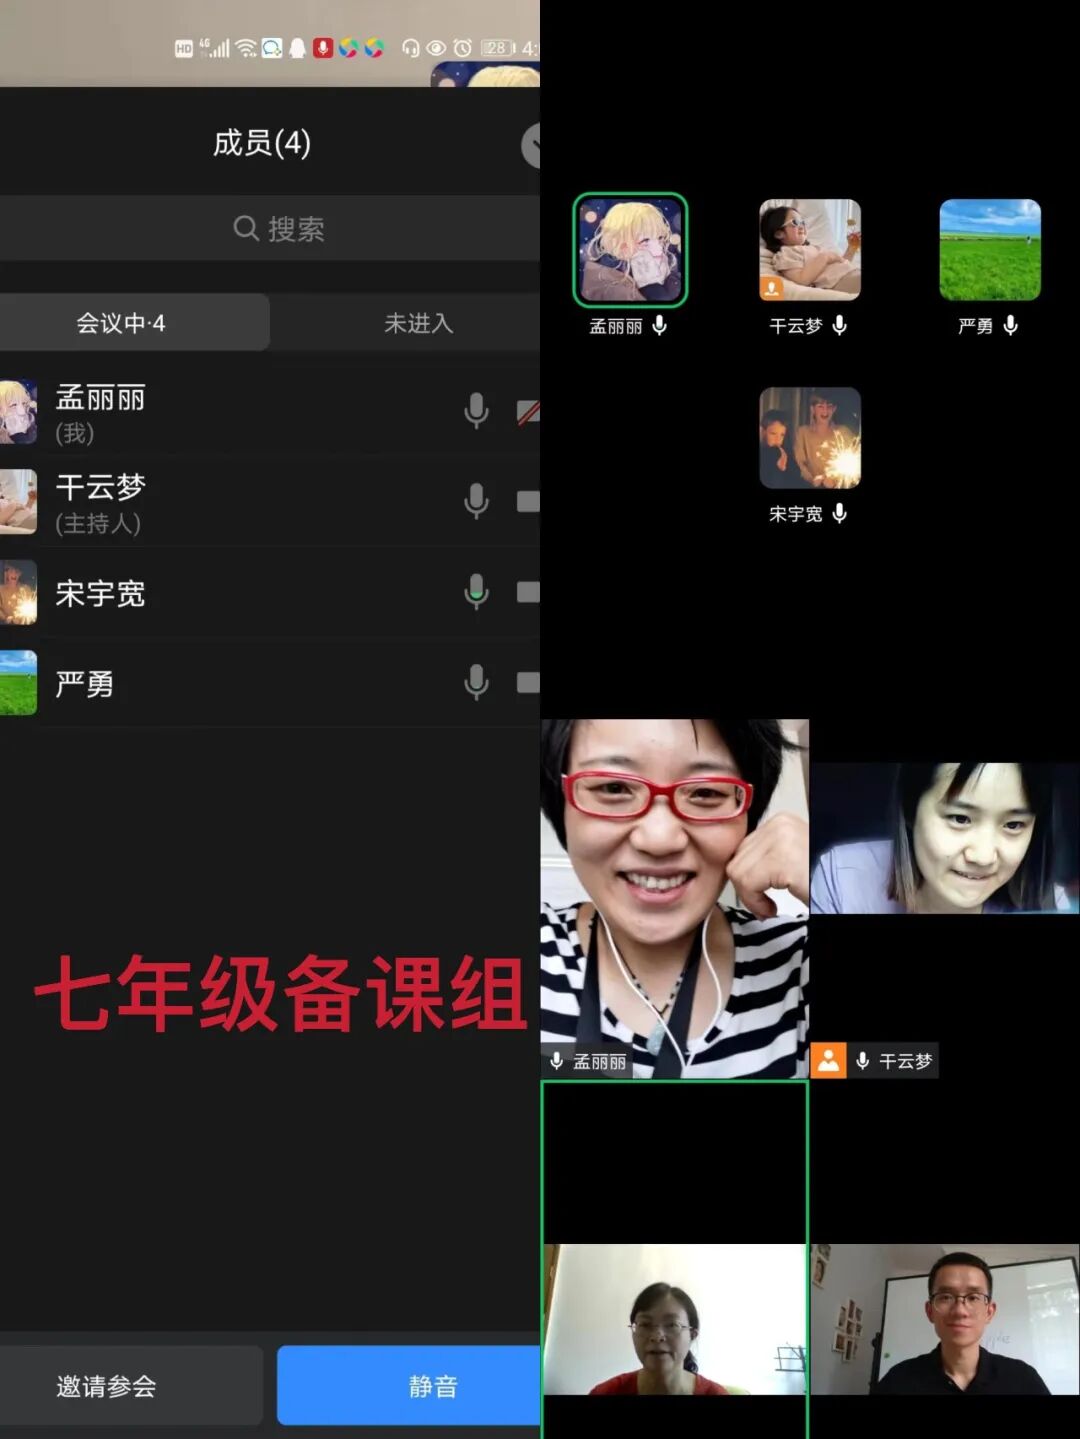Tap the search magnifier icon
Screen dimensions: 1080x1439
pyautogui.click(x=245, y=228)
